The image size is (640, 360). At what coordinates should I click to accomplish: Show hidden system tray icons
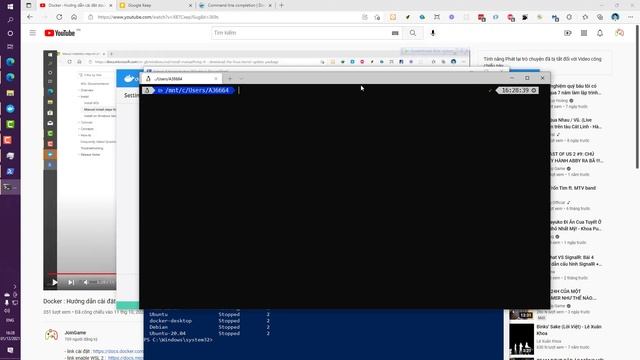(x=15, y=287)
